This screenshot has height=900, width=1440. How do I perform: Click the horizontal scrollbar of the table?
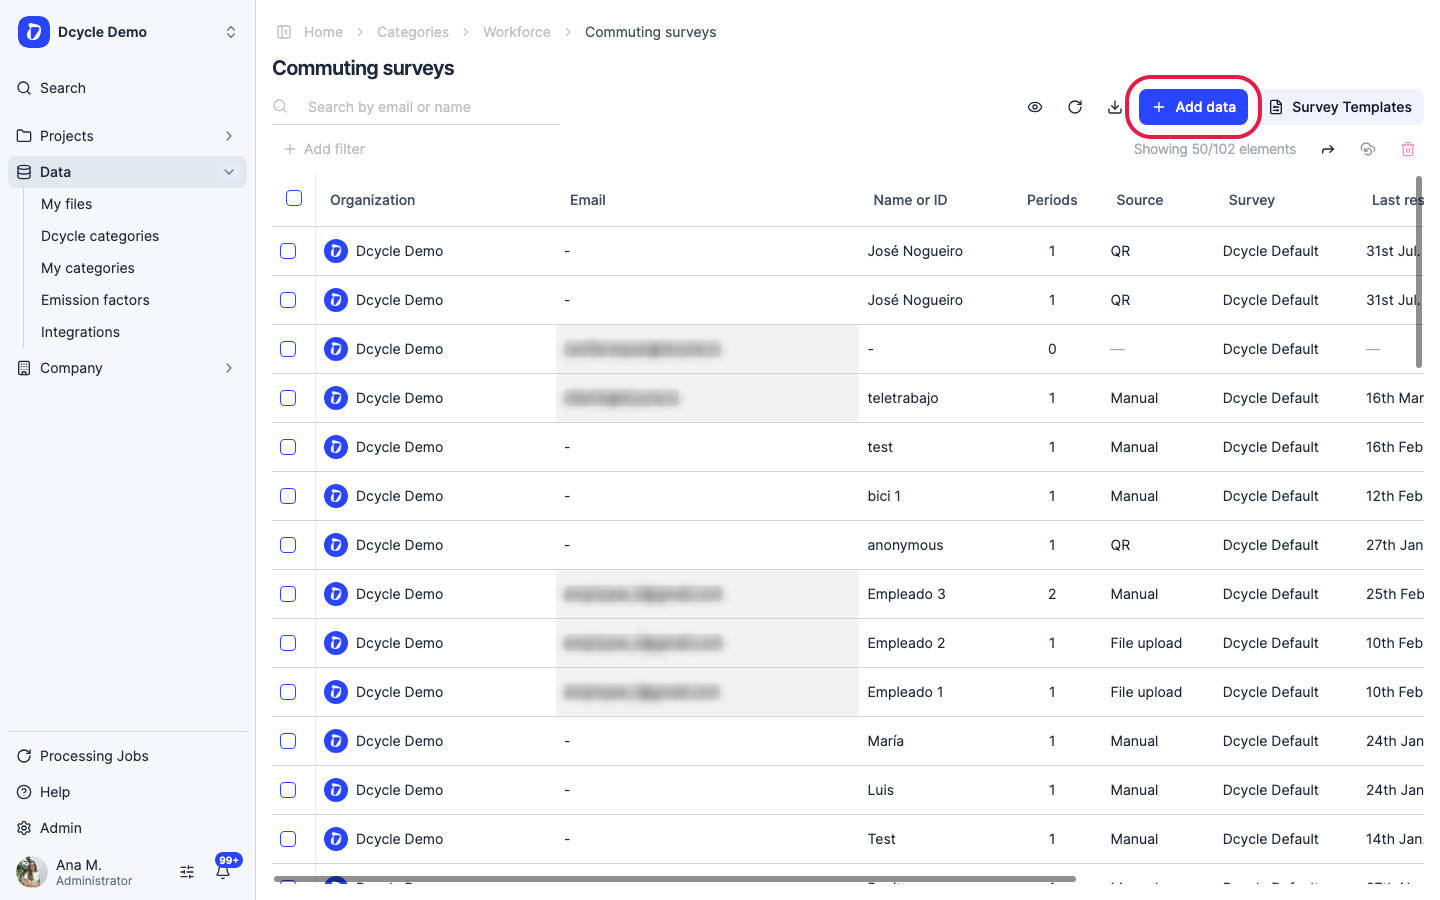pos(675,879)
